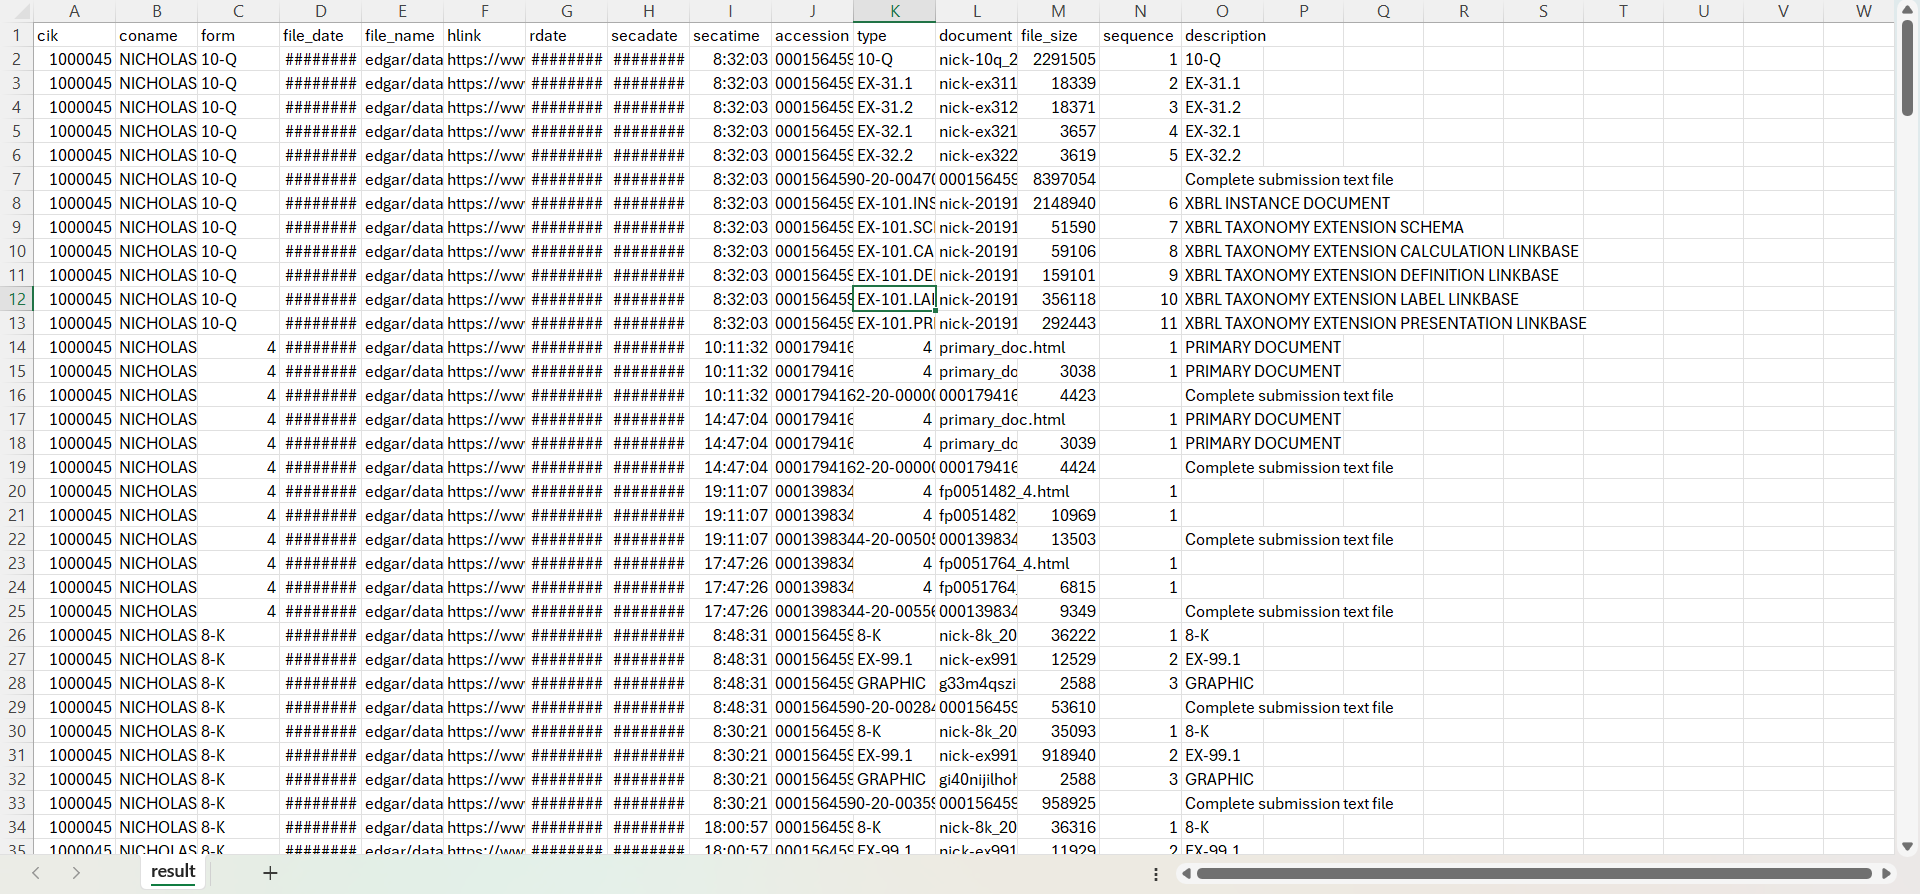Click vertical scrollbar down arrow
The height and width of the screenshot is (894, 1920).
coord(1907,846)
